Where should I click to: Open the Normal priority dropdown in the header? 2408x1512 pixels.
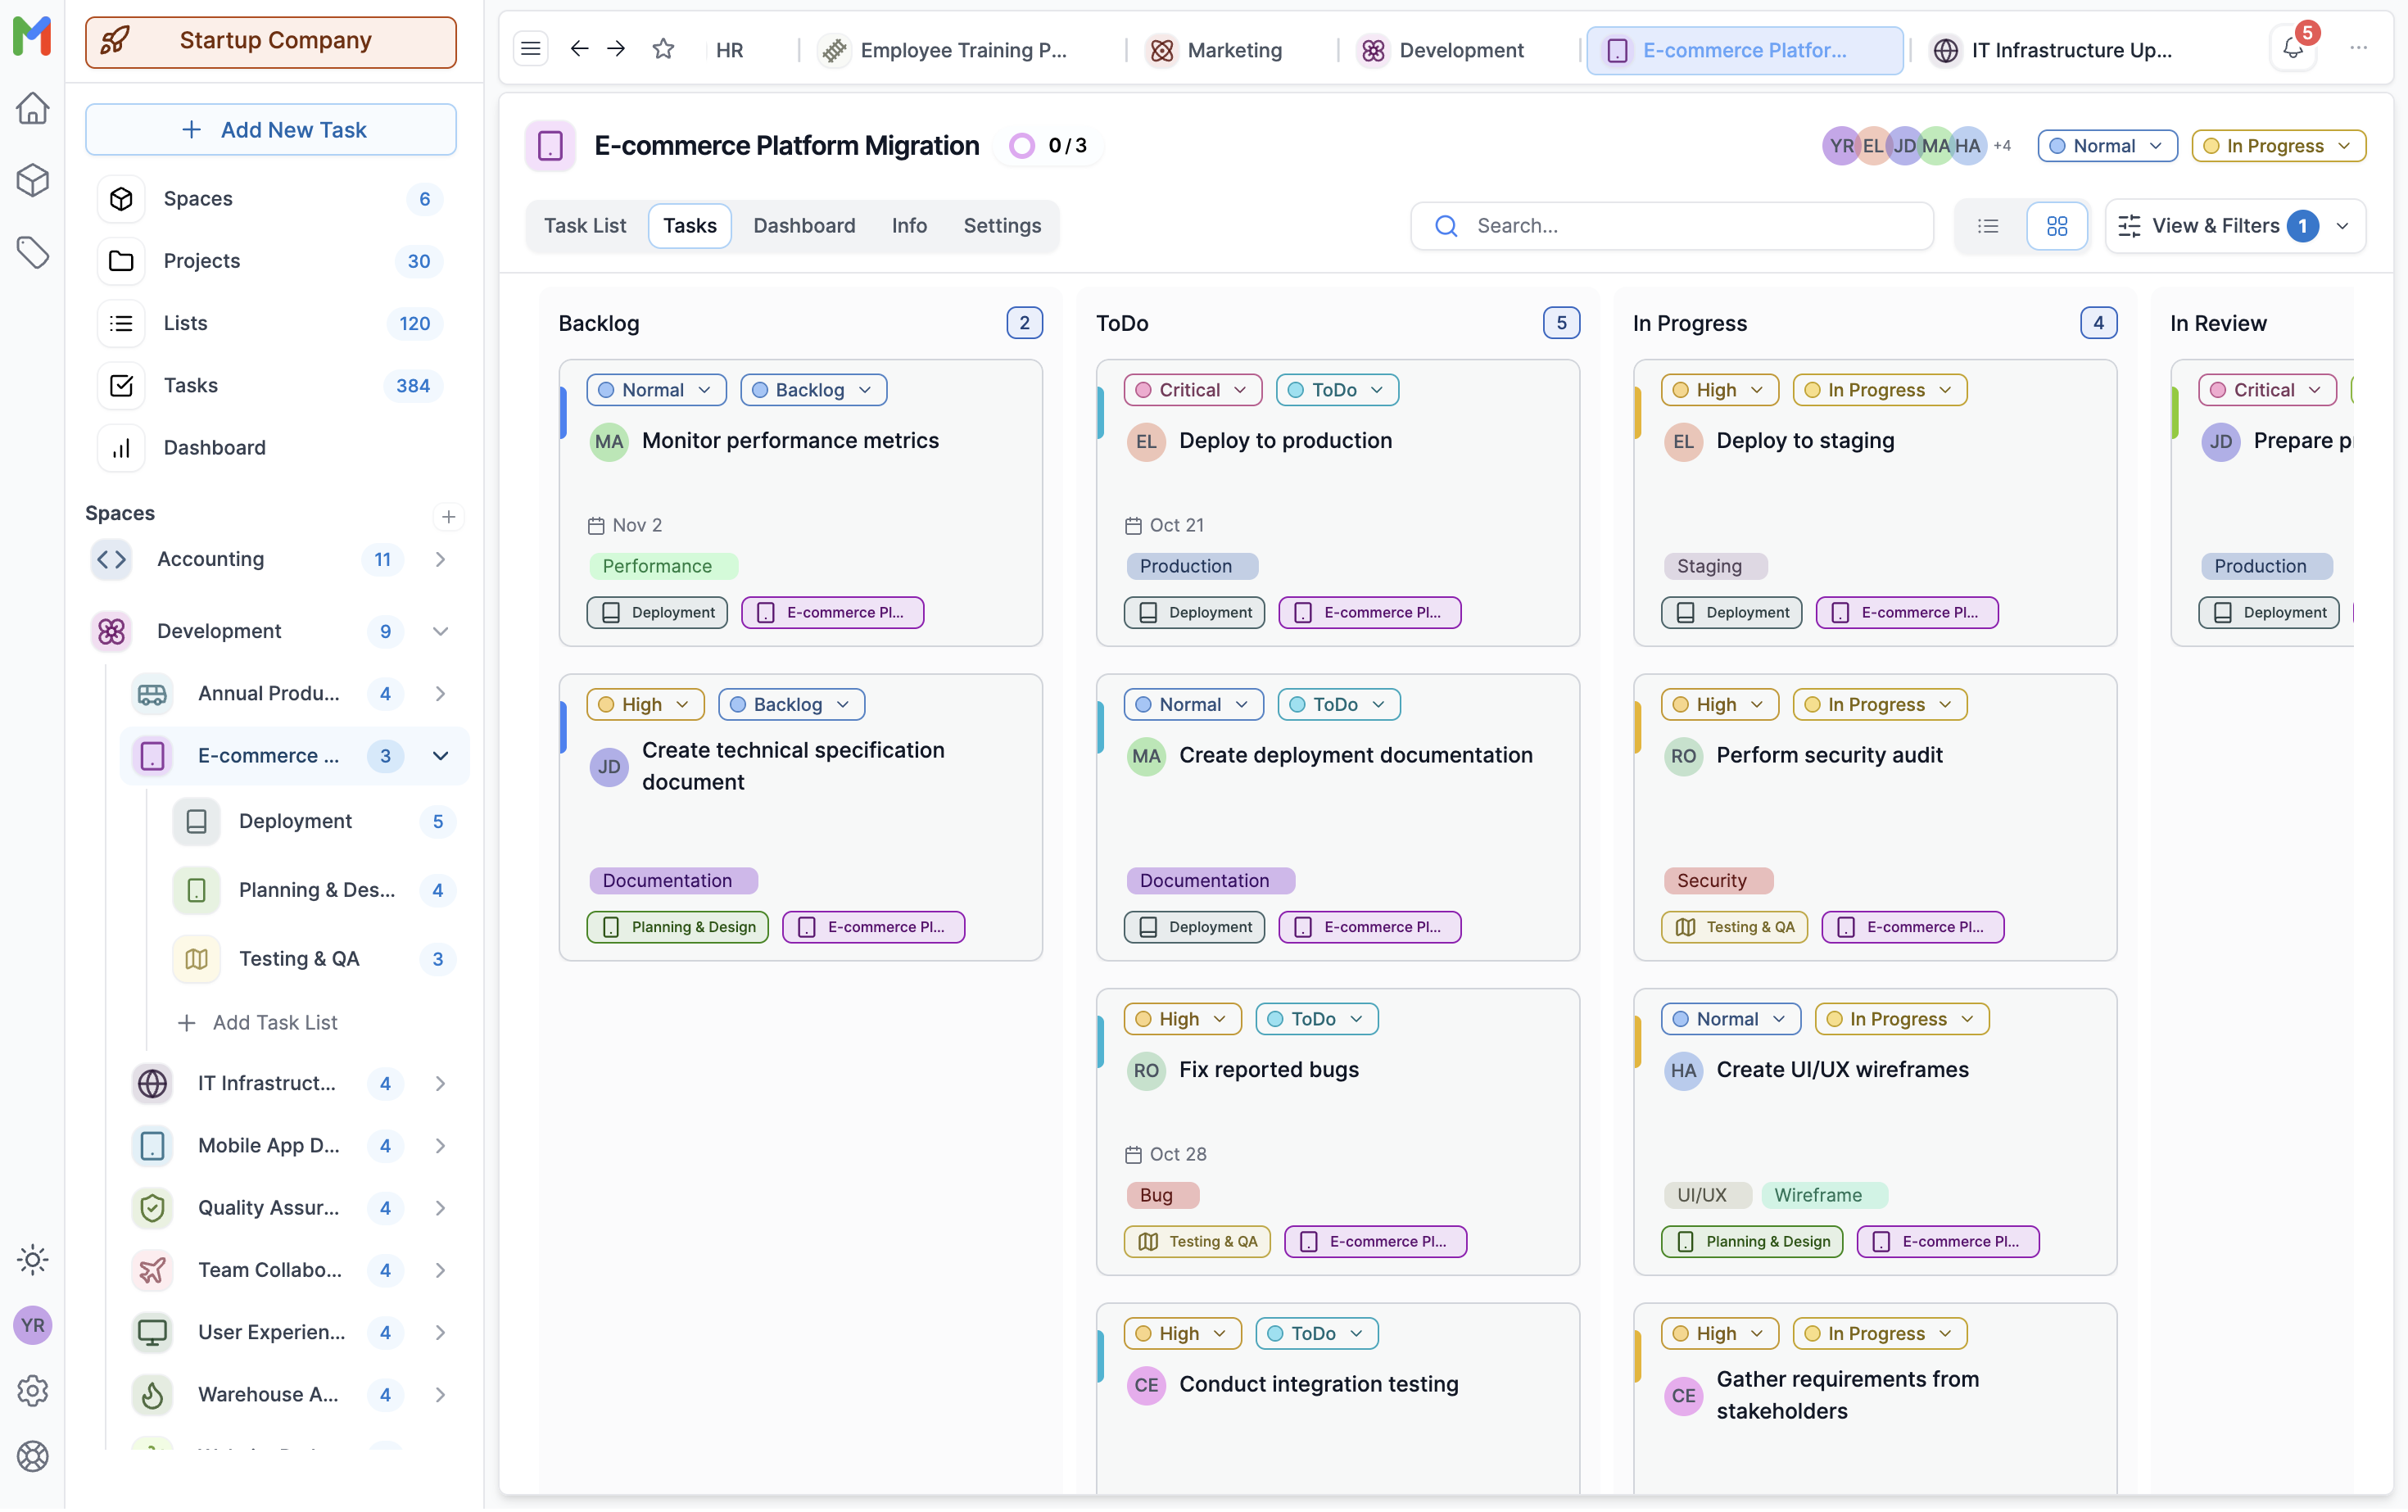tap(2106, 145)
